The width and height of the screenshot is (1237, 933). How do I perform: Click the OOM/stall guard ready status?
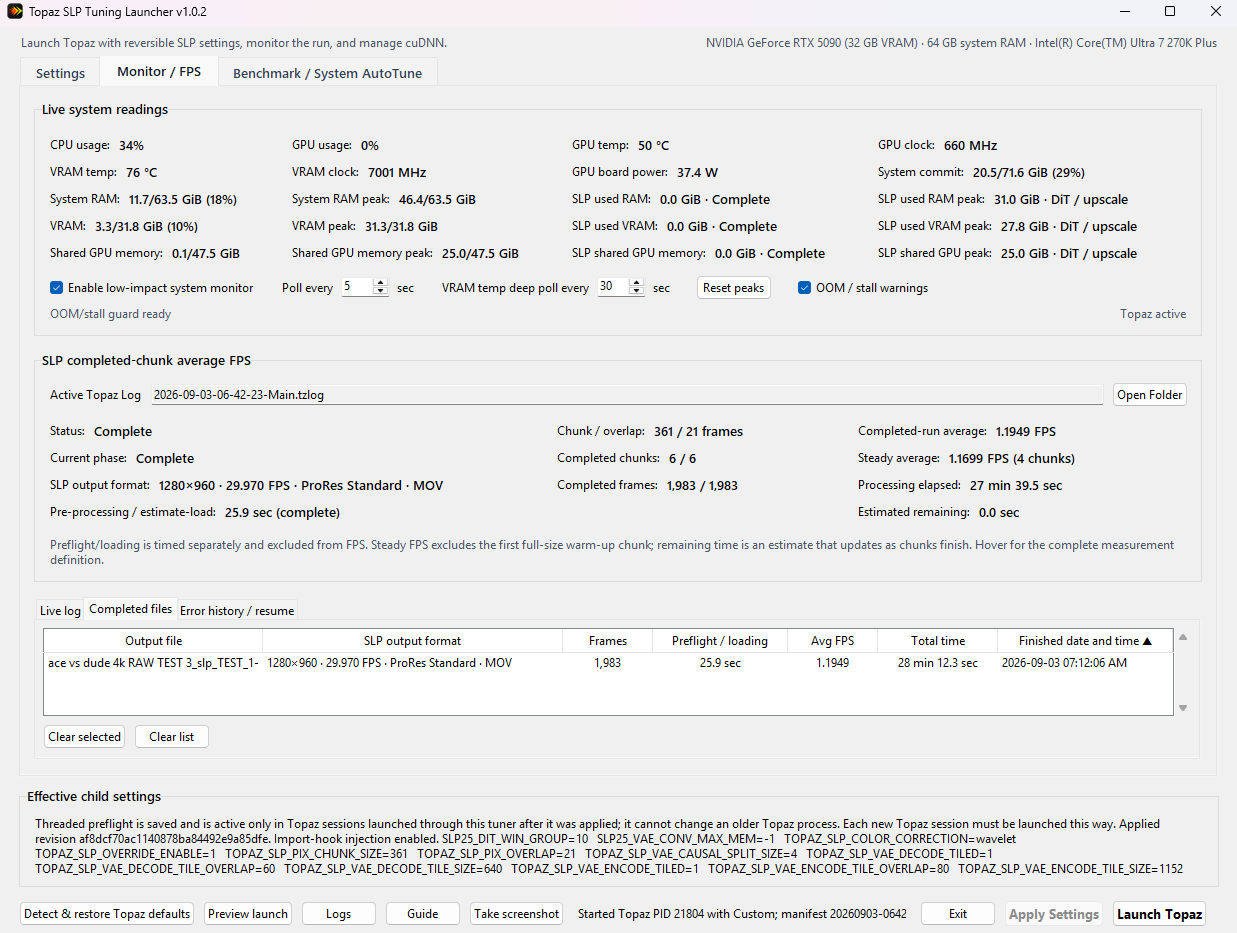[x=110, y=314]
